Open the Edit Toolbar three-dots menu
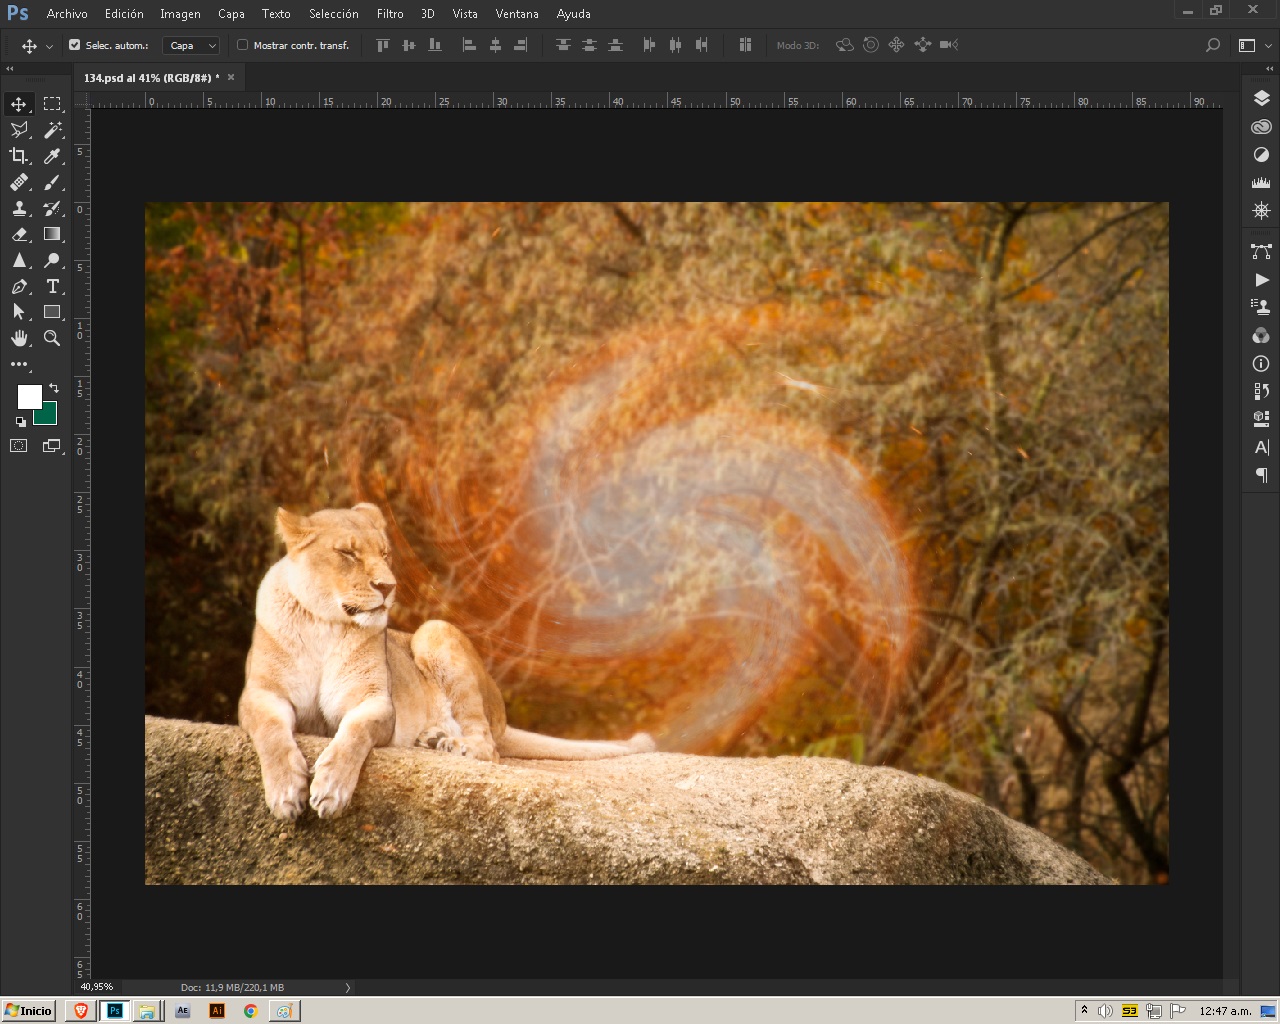This screenshot has height=1024, width=1280. click(19, 364)
